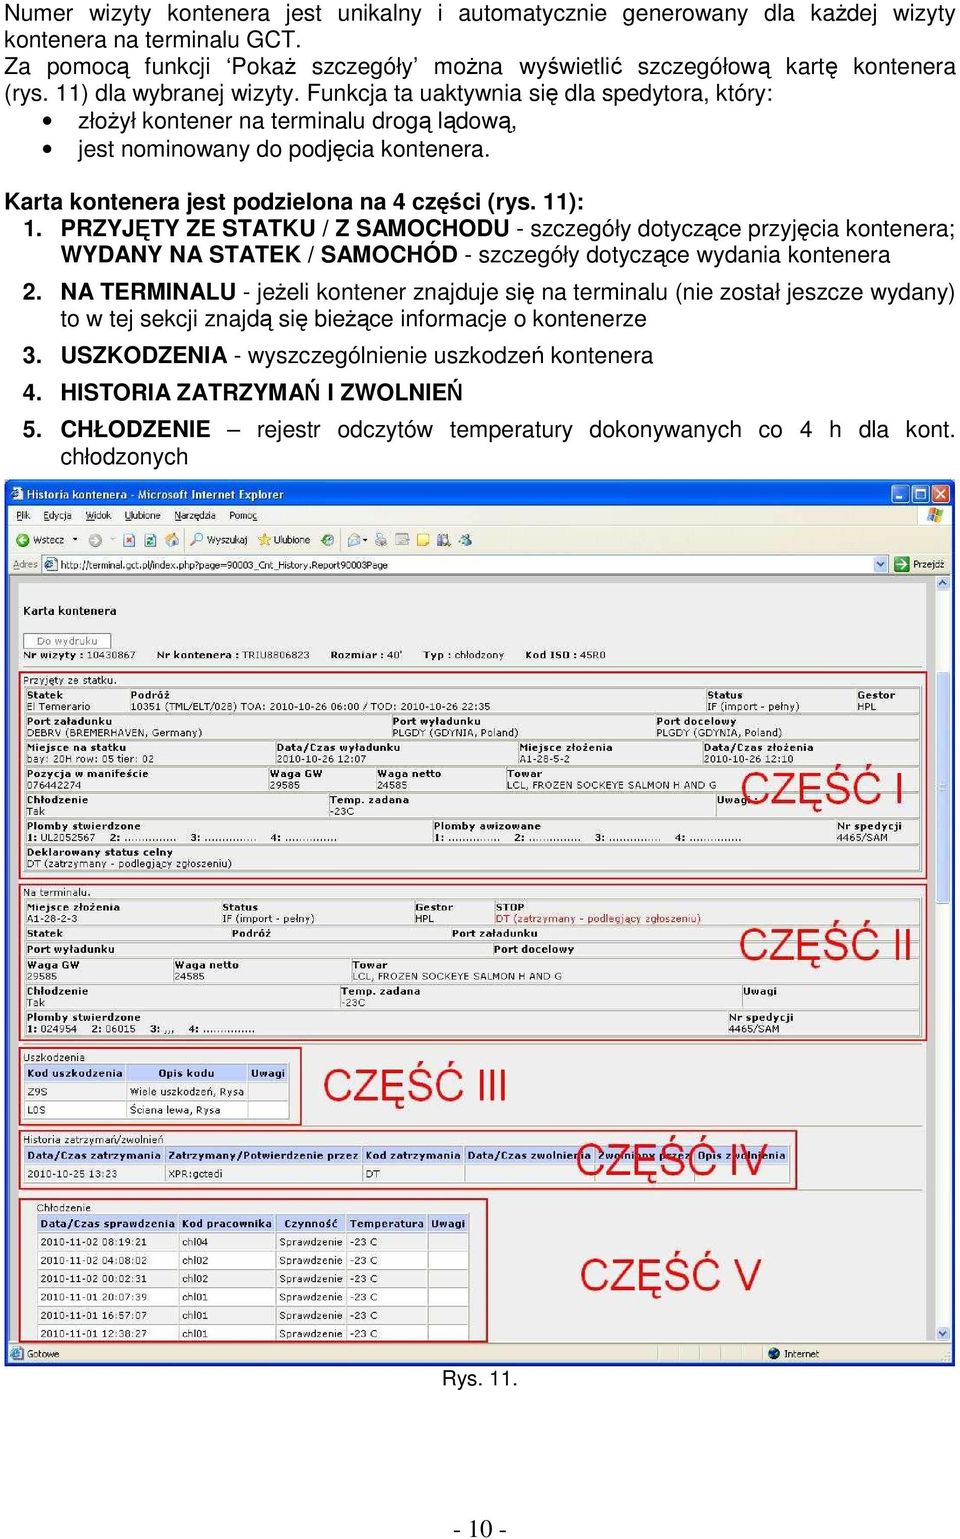
Task: Click the Stop loading icon
Action: click(129, 540)
